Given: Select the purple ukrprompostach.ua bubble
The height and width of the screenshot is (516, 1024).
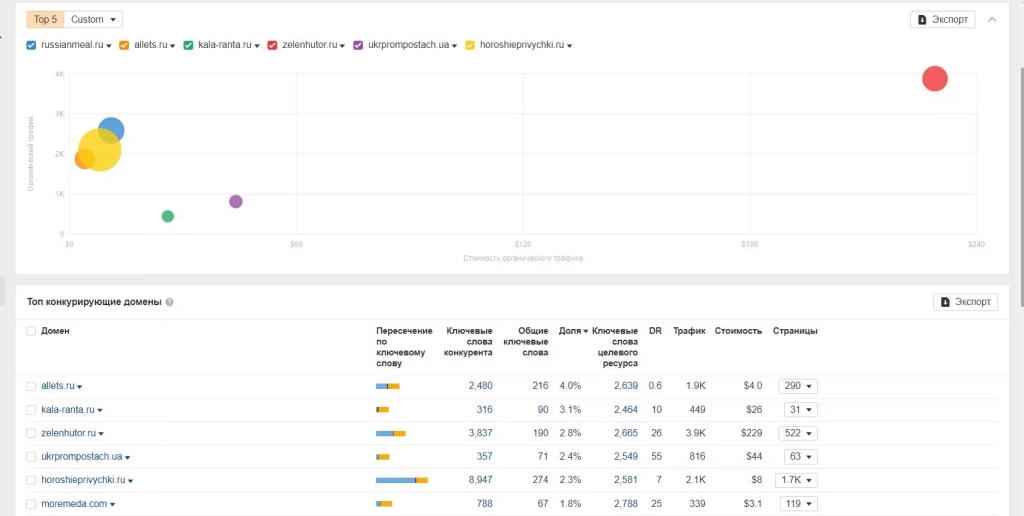Looking at the screenshot, I should (236, 201).
